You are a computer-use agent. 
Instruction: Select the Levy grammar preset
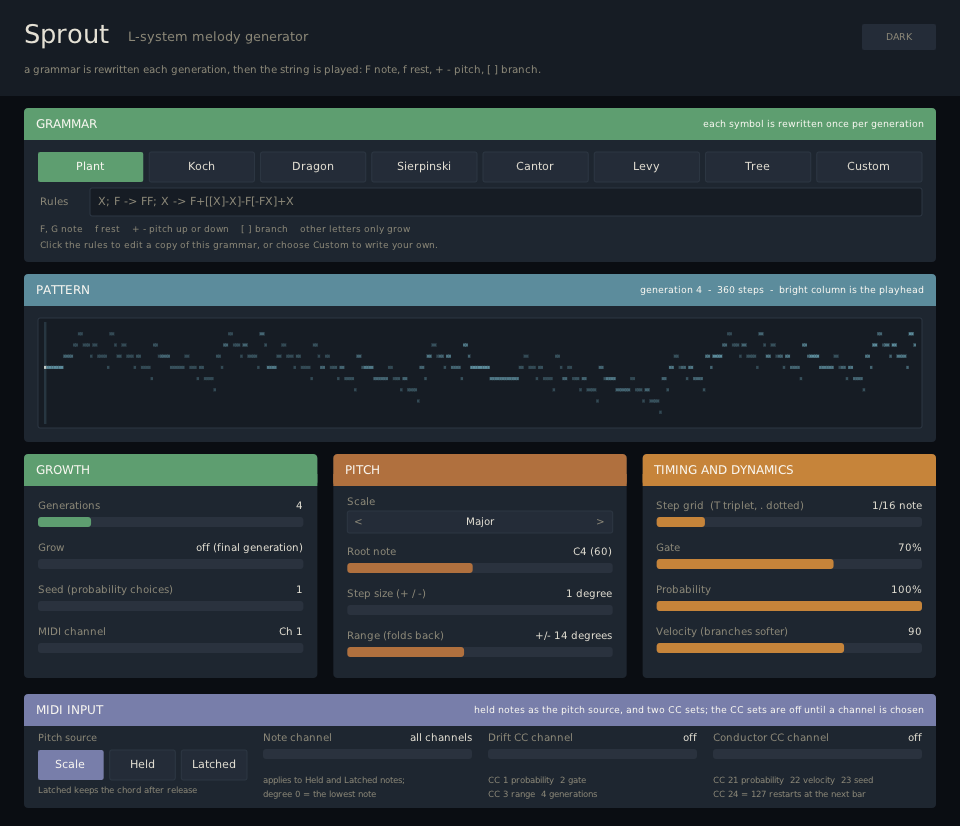click(x=646, y=167)
